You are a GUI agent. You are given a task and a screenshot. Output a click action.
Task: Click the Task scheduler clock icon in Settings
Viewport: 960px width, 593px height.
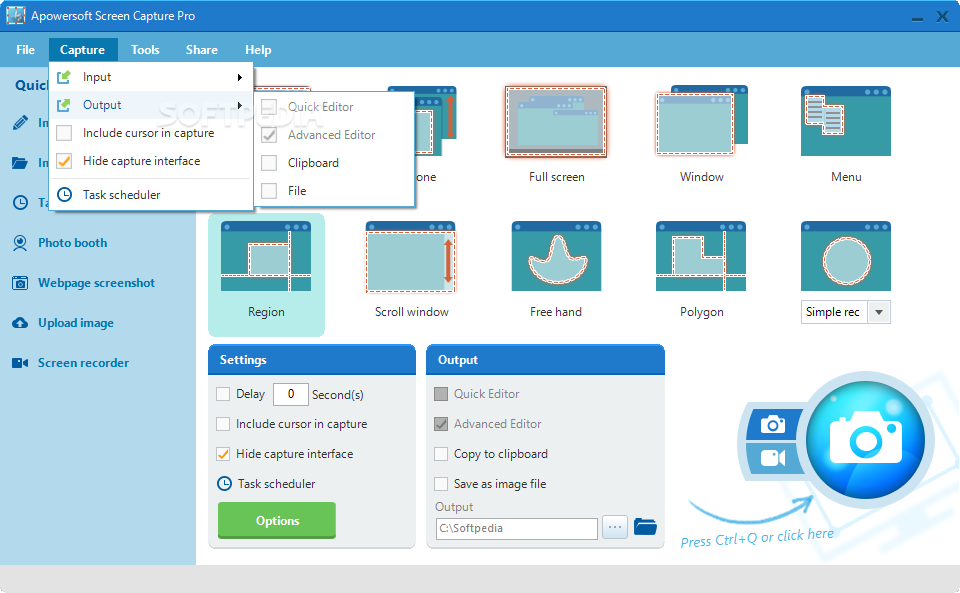[x=225, y=483]
